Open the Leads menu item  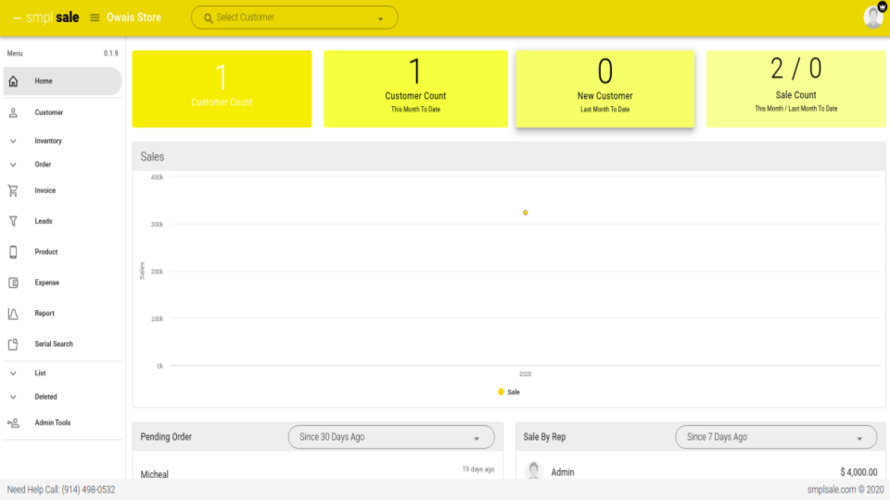point(62,221)
